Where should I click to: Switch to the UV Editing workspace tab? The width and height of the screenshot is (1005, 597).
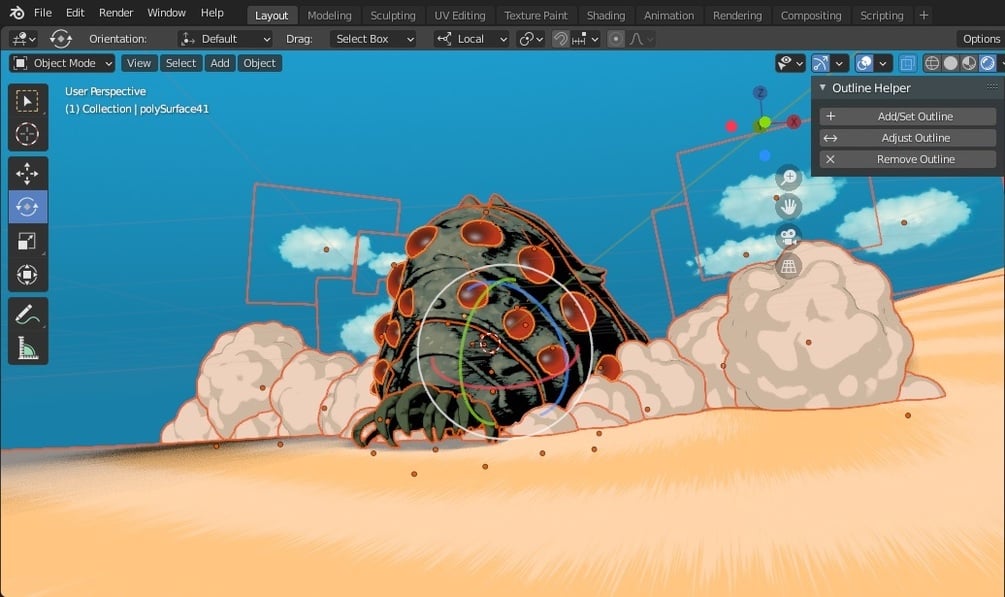pos(460,15)
